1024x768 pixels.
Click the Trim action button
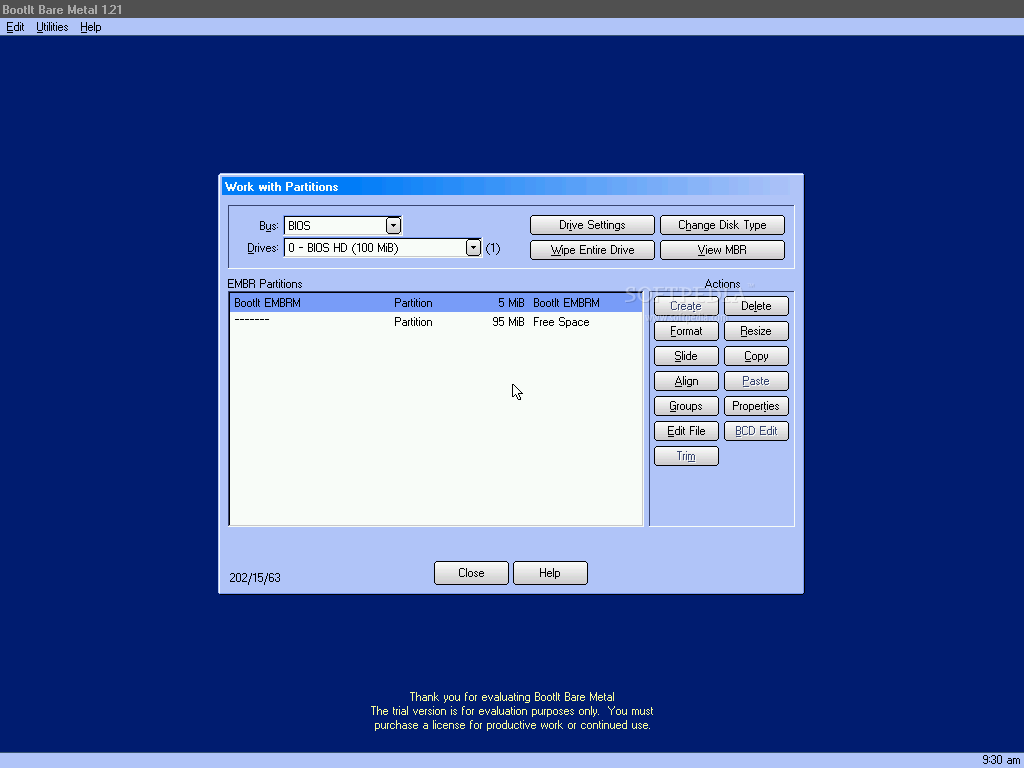(x=686, y=456)
